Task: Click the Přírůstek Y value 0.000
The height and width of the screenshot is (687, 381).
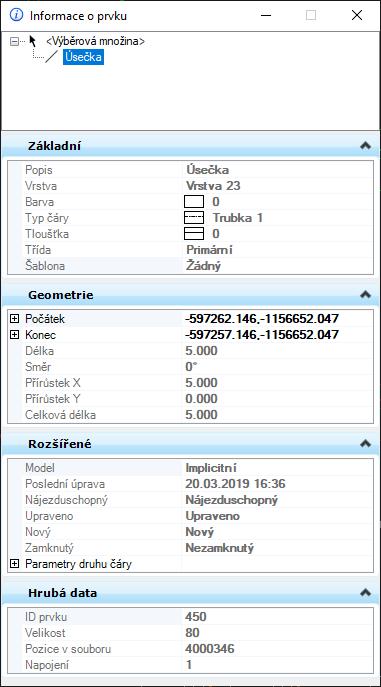Action: (201, 399)
